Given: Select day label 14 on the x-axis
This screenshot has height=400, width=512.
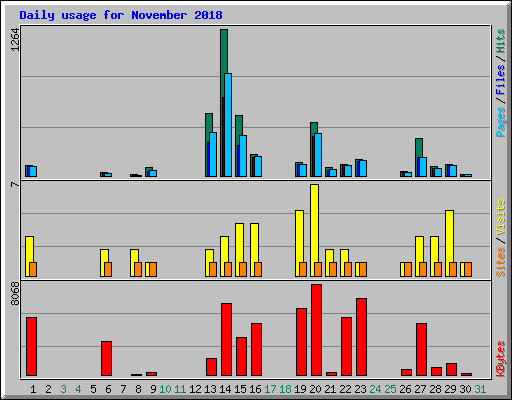Looking at the screenshot, I should (x=225, y=389).
